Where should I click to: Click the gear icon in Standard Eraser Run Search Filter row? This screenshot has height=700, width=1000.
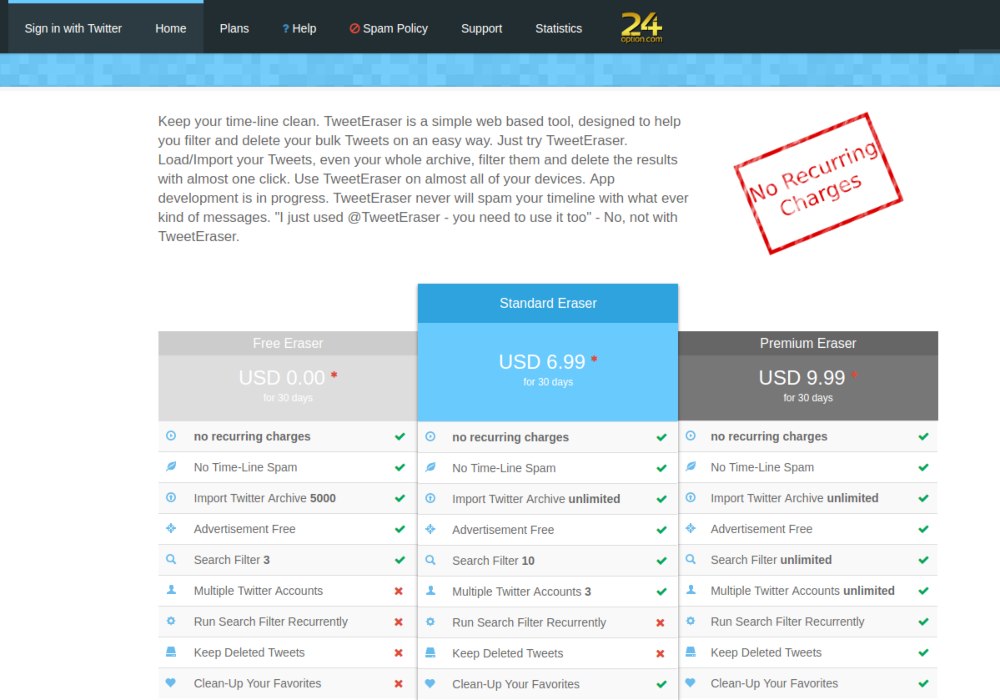coord(430,622)
